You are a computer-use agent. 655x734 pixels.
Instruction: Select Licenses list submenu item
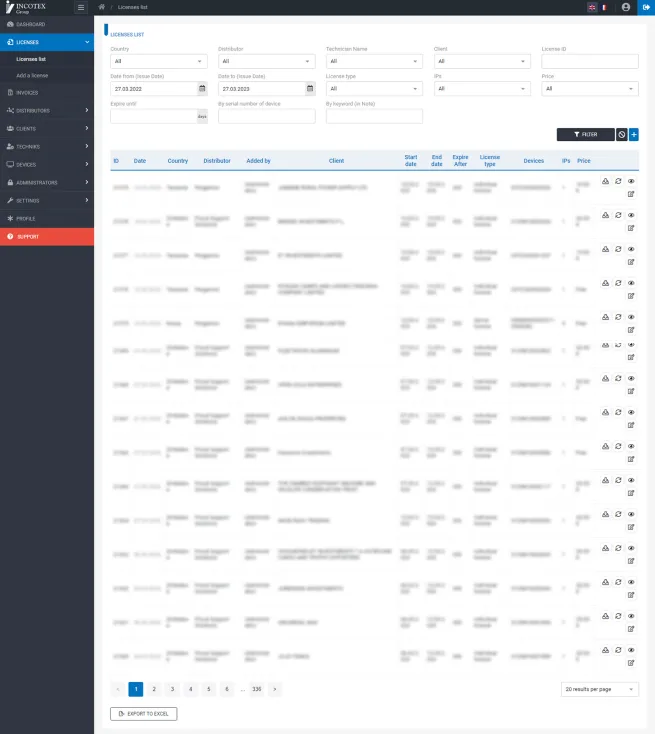coord(31,59)
